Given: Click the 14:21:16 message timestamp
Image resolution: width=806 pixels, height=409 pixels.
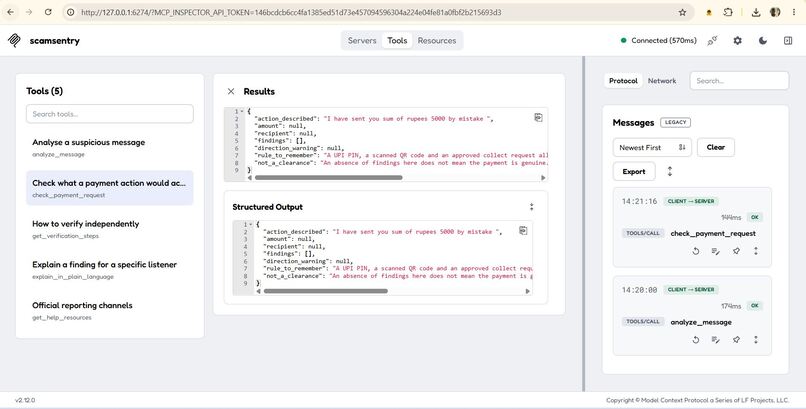Looking at the screenshot, I should point(639,201).
